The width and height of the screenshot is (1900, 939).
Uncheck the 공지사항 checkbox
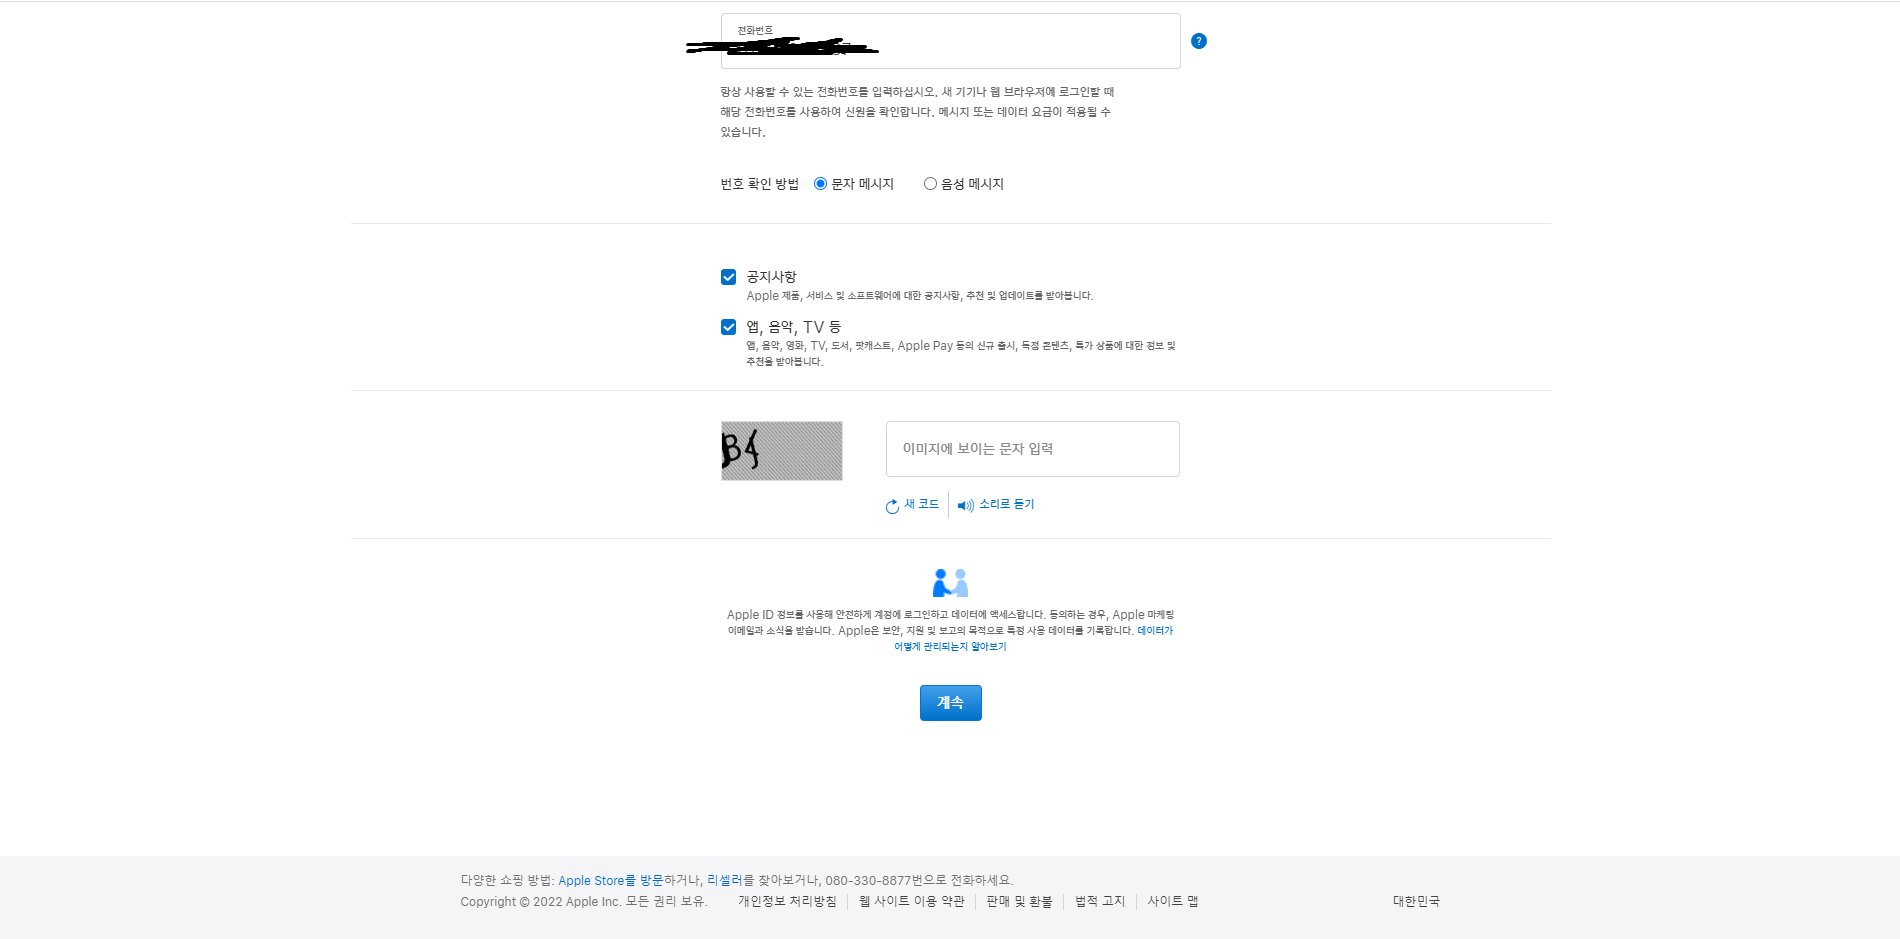pyautogui.click(x=728, y=277)
